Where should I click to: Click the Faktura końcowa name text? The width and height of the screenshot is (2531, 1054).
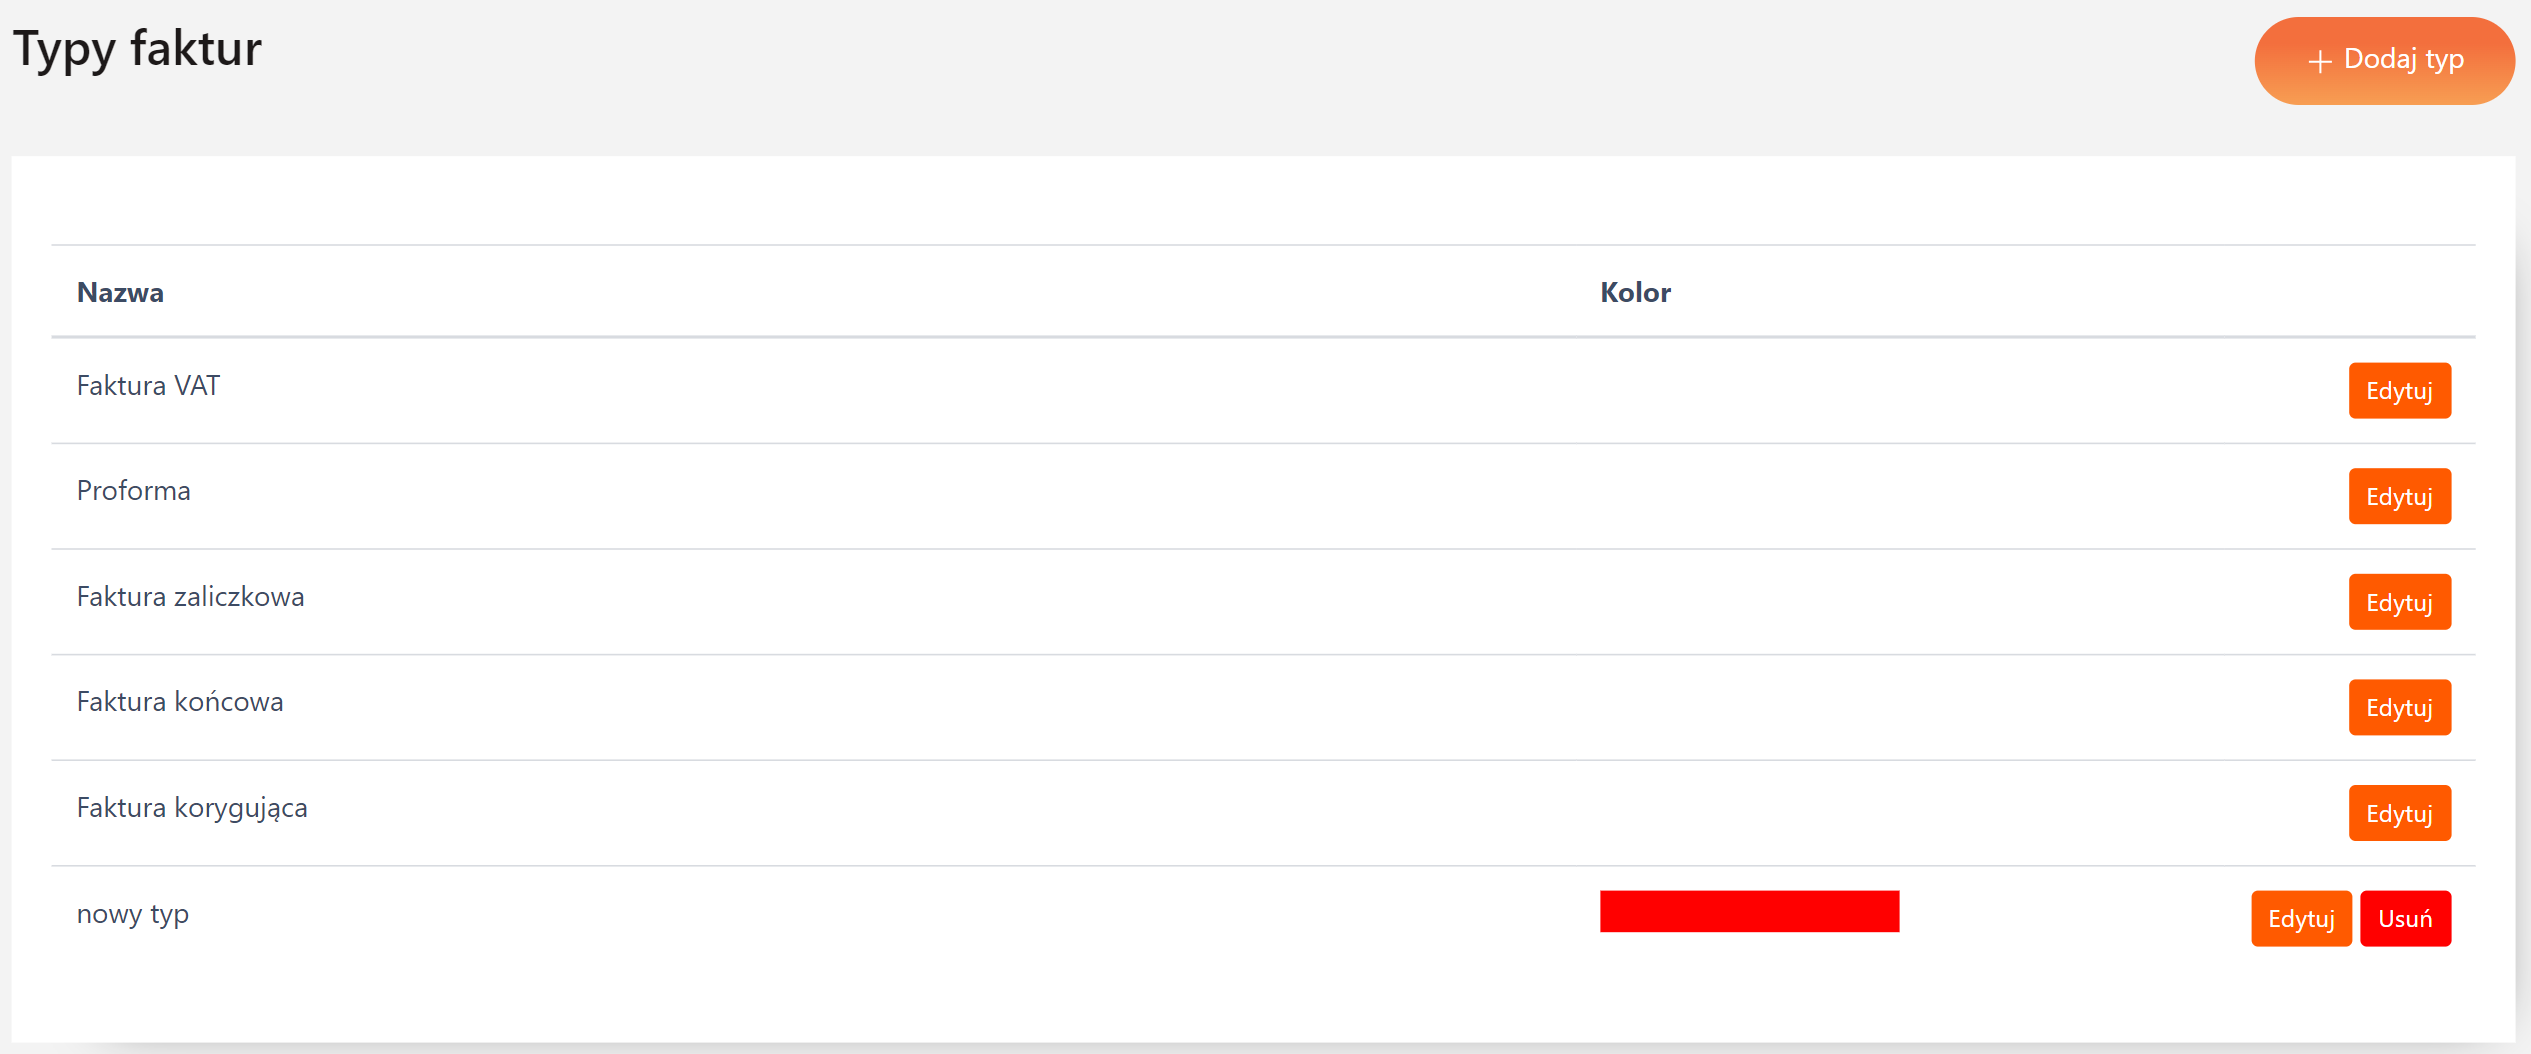(x=180, y=702)
